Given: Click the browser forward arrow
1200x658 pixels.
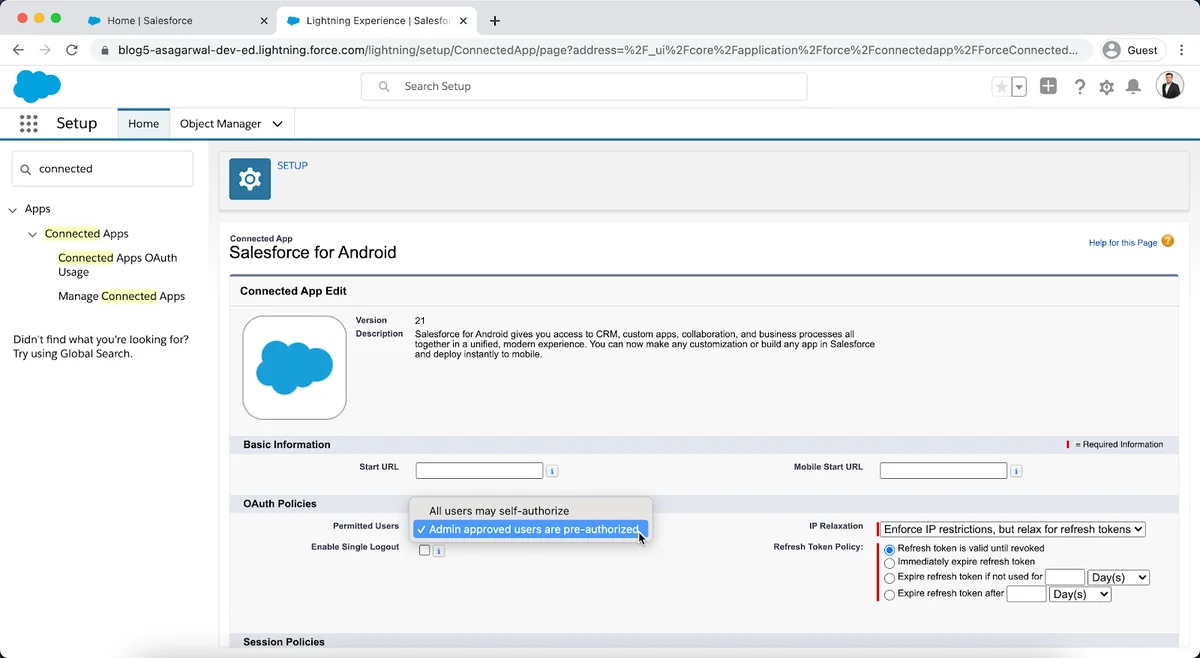Looking at the screenshot, I should (45, 50).
